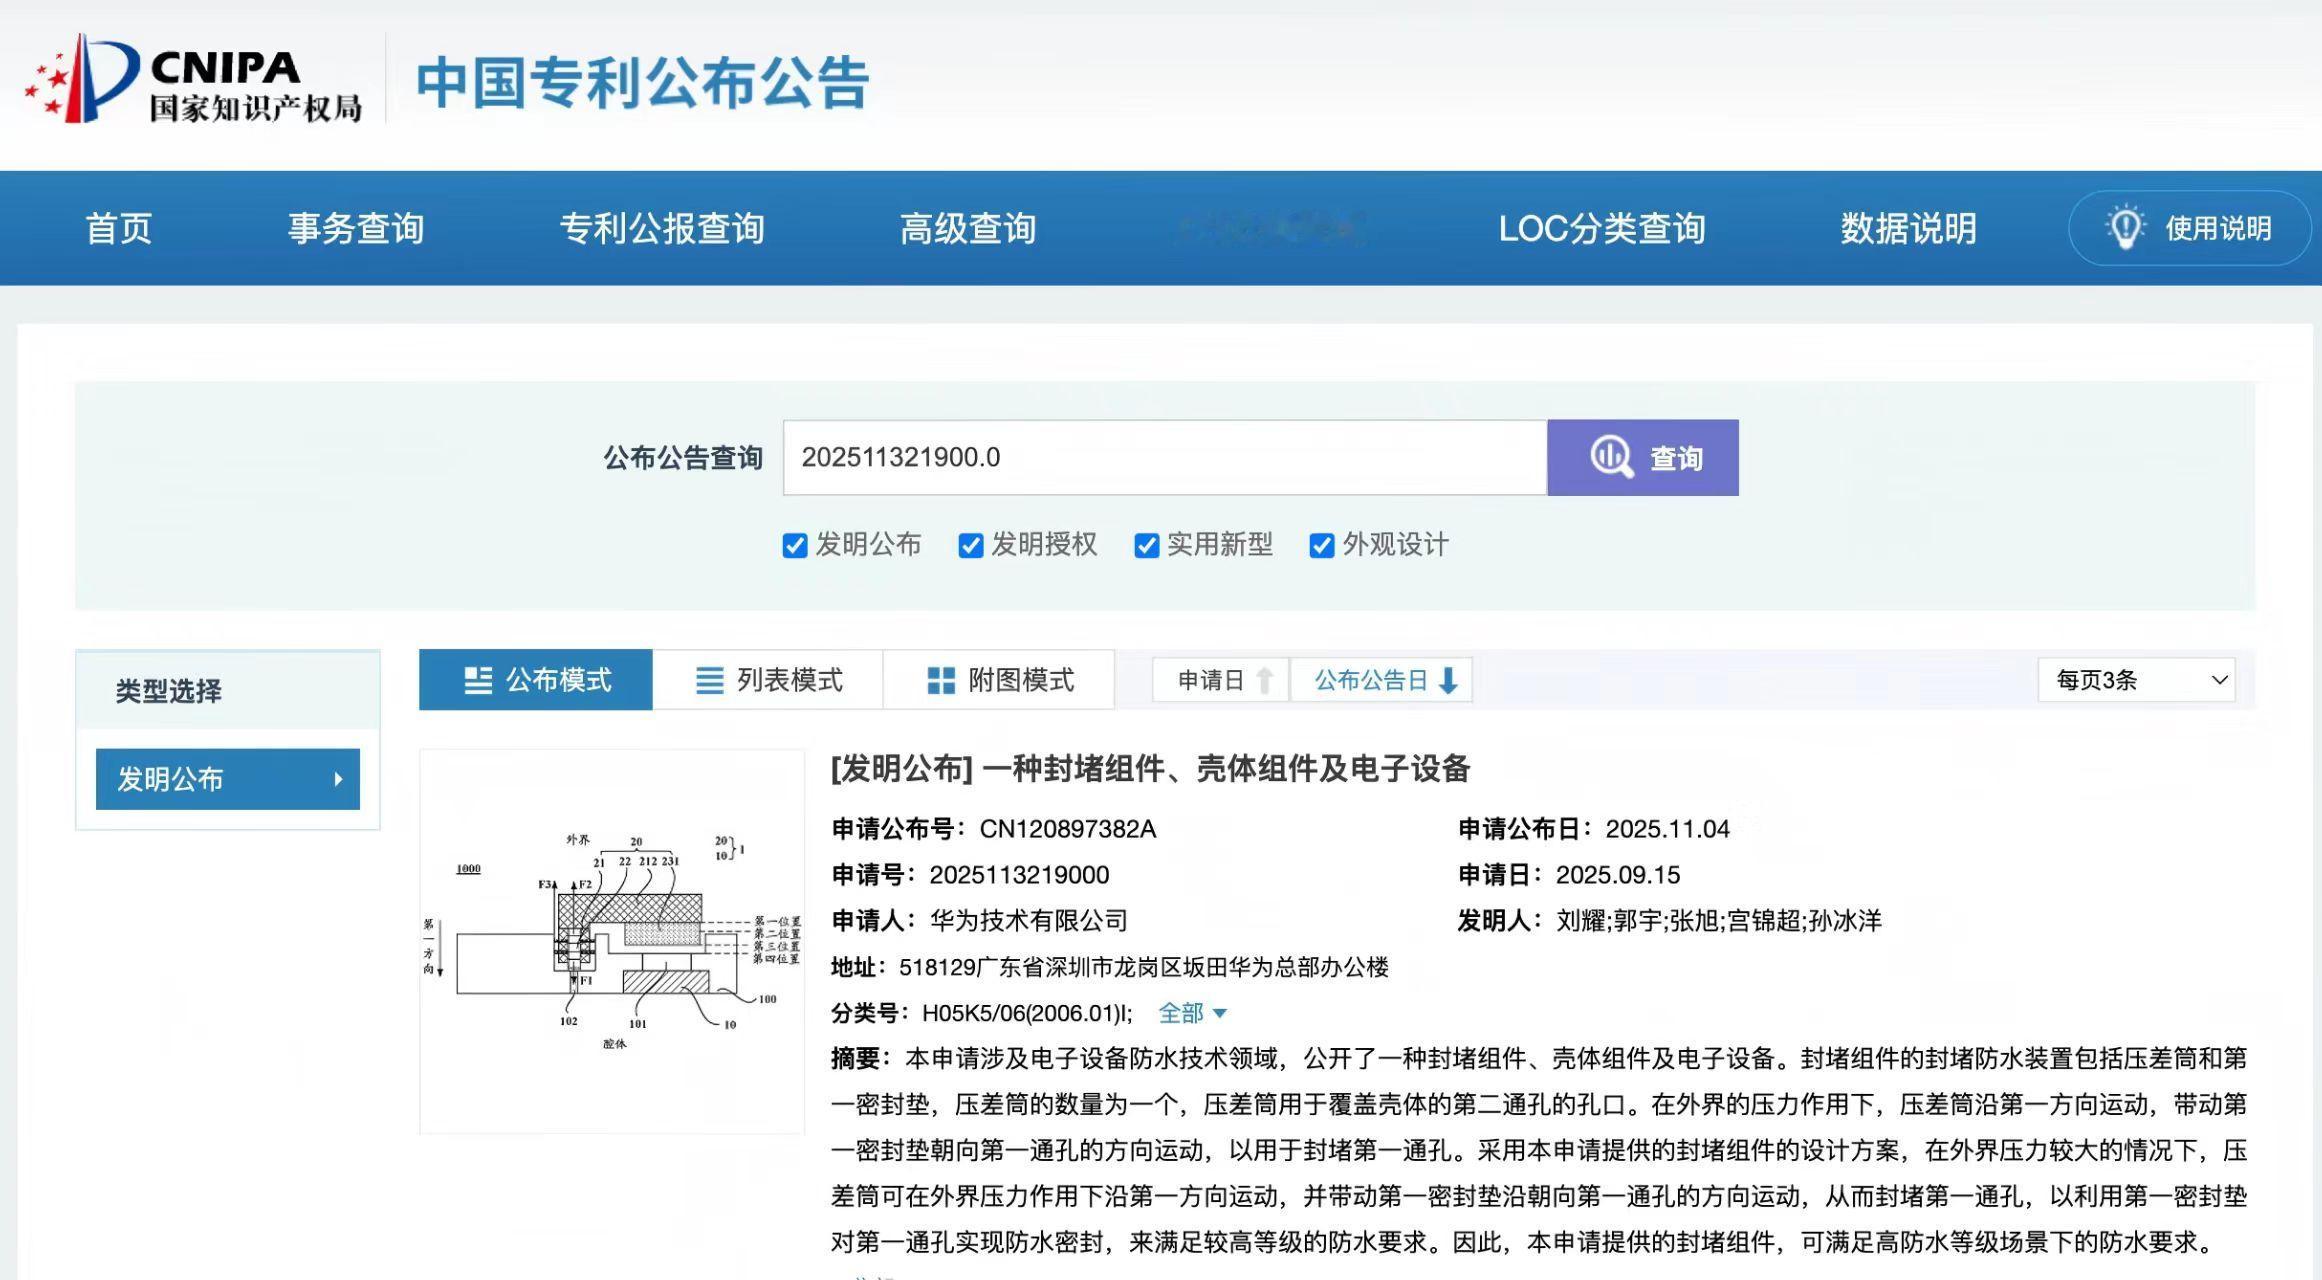
Task: Uncheck the 发明公布 checkbox
Action: [795, 546]
